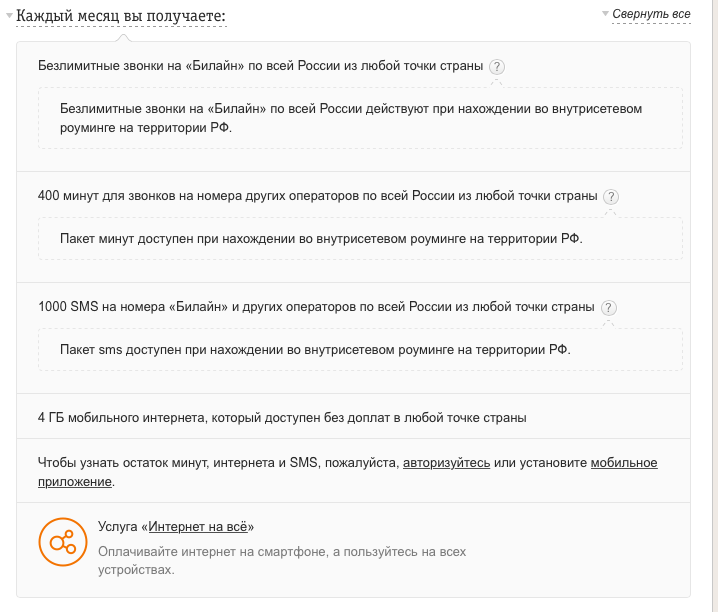Click 4 ГБ мобильного интернета row
The width and height of the screenshot is (718, 612).
click(353, 417)
